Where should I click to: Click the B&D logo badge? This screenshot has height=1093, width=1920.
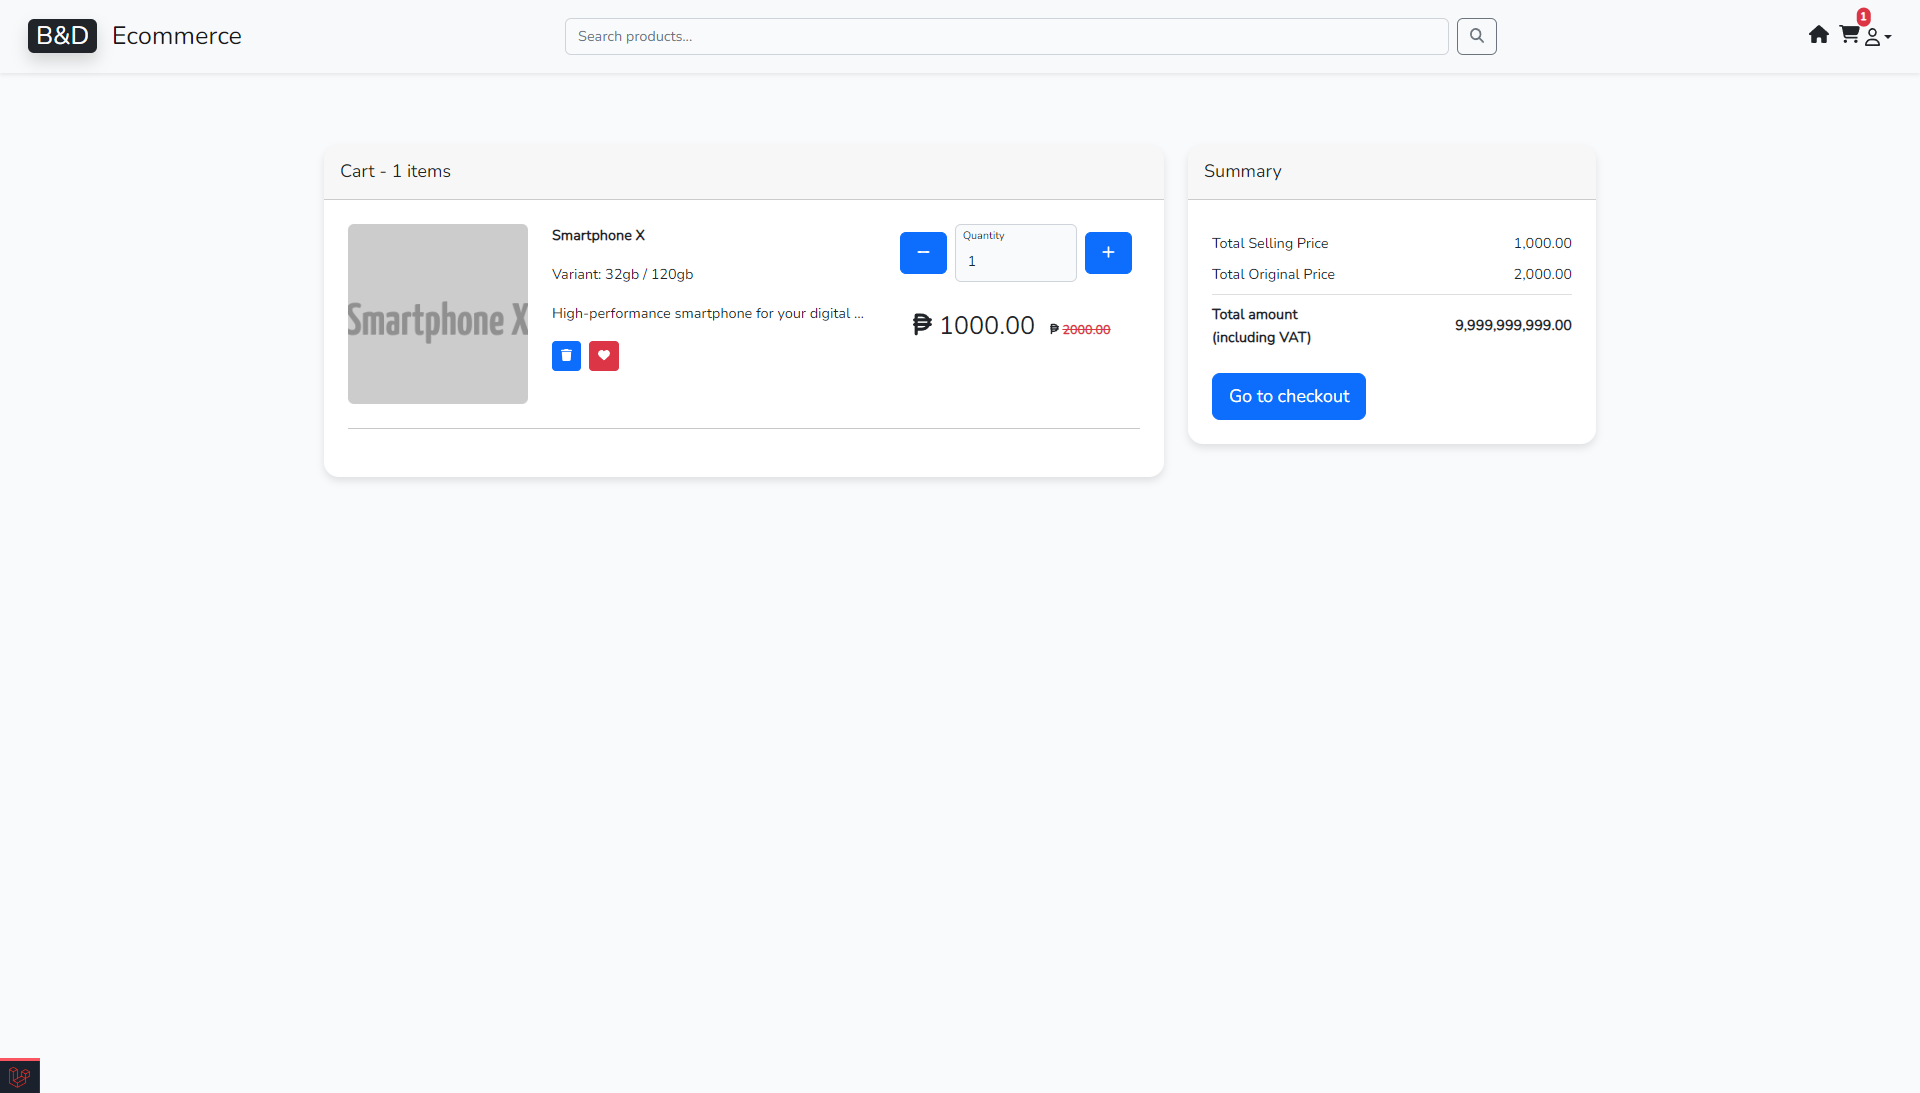click(x=62, y=36)
